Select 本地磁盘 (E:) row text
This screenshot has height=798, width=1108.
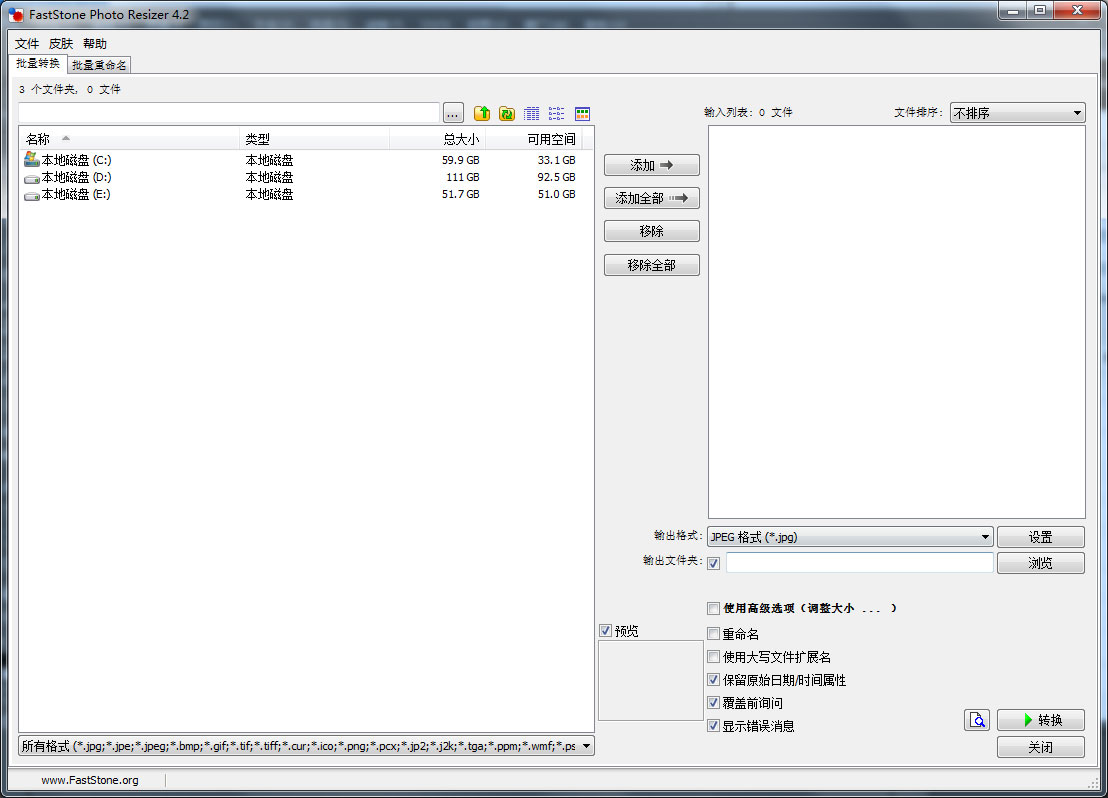tap(76, 194)
